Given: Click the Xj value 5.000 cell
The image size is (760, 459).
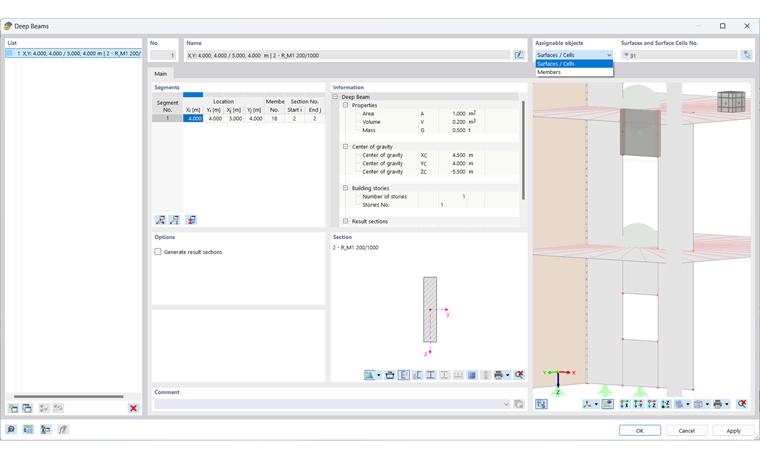Looking at the screenshot, I should pos(234,118).
